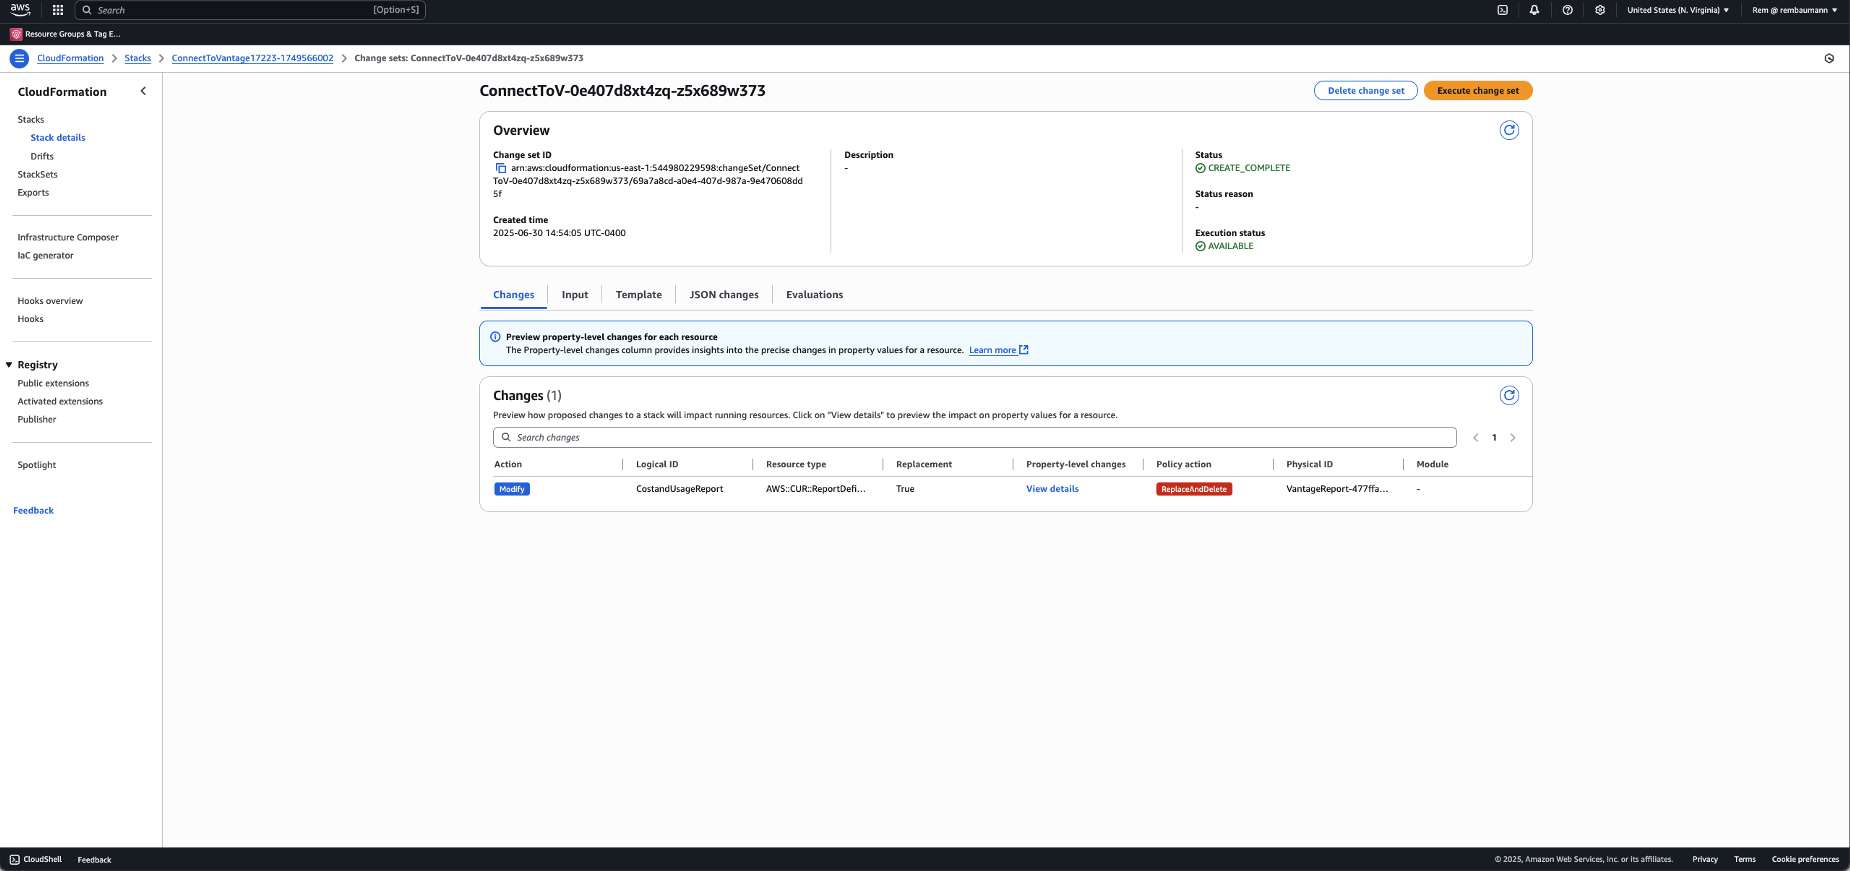The image size is (1850, 871).
Task: Open StackSets in the sidebar
Action: (37, 174)
